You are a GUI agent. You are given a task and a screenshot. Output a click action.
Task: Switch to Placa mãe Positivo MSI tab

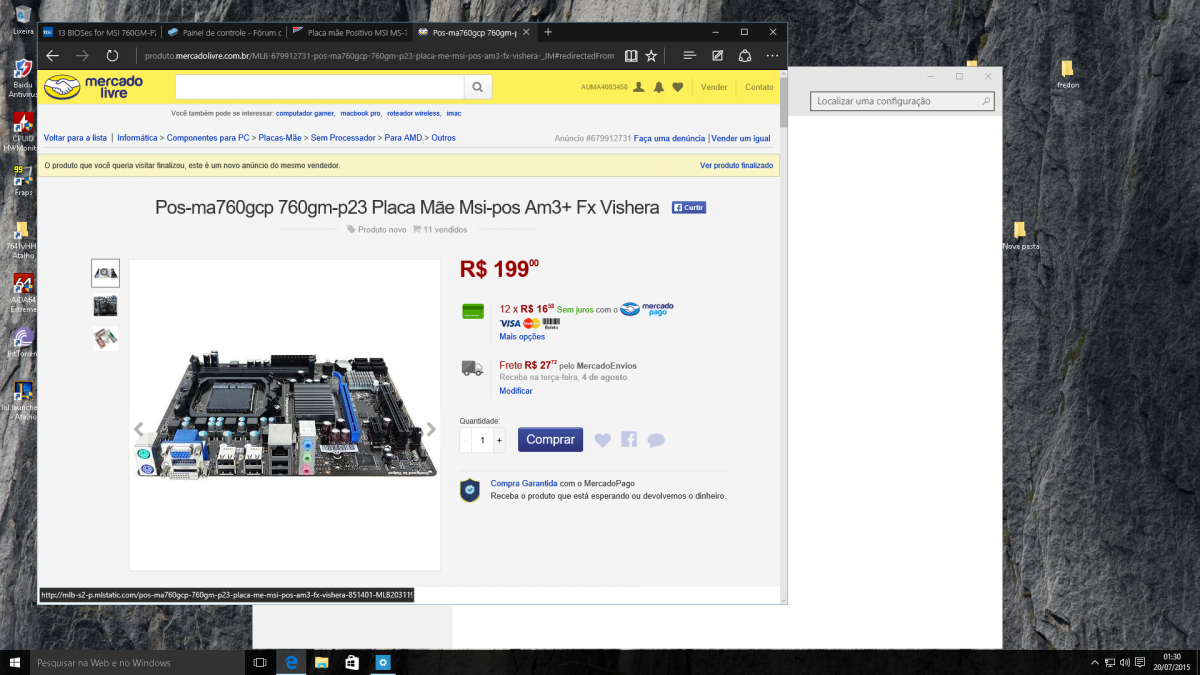coord(350,32)
